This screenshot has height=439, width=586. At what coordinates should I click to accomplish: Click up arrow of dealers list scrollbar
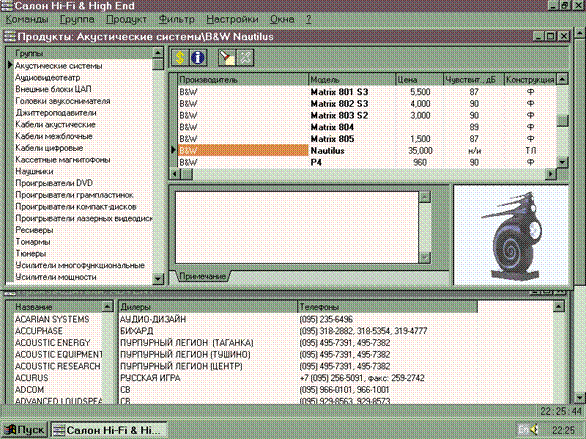click(558, 307)
